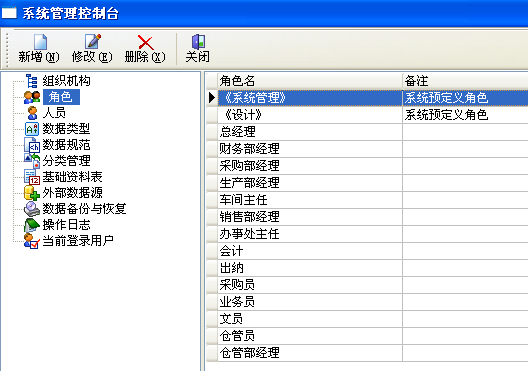
Task: Open the 组织机构 tree node icon
Action: coord(32,81)
